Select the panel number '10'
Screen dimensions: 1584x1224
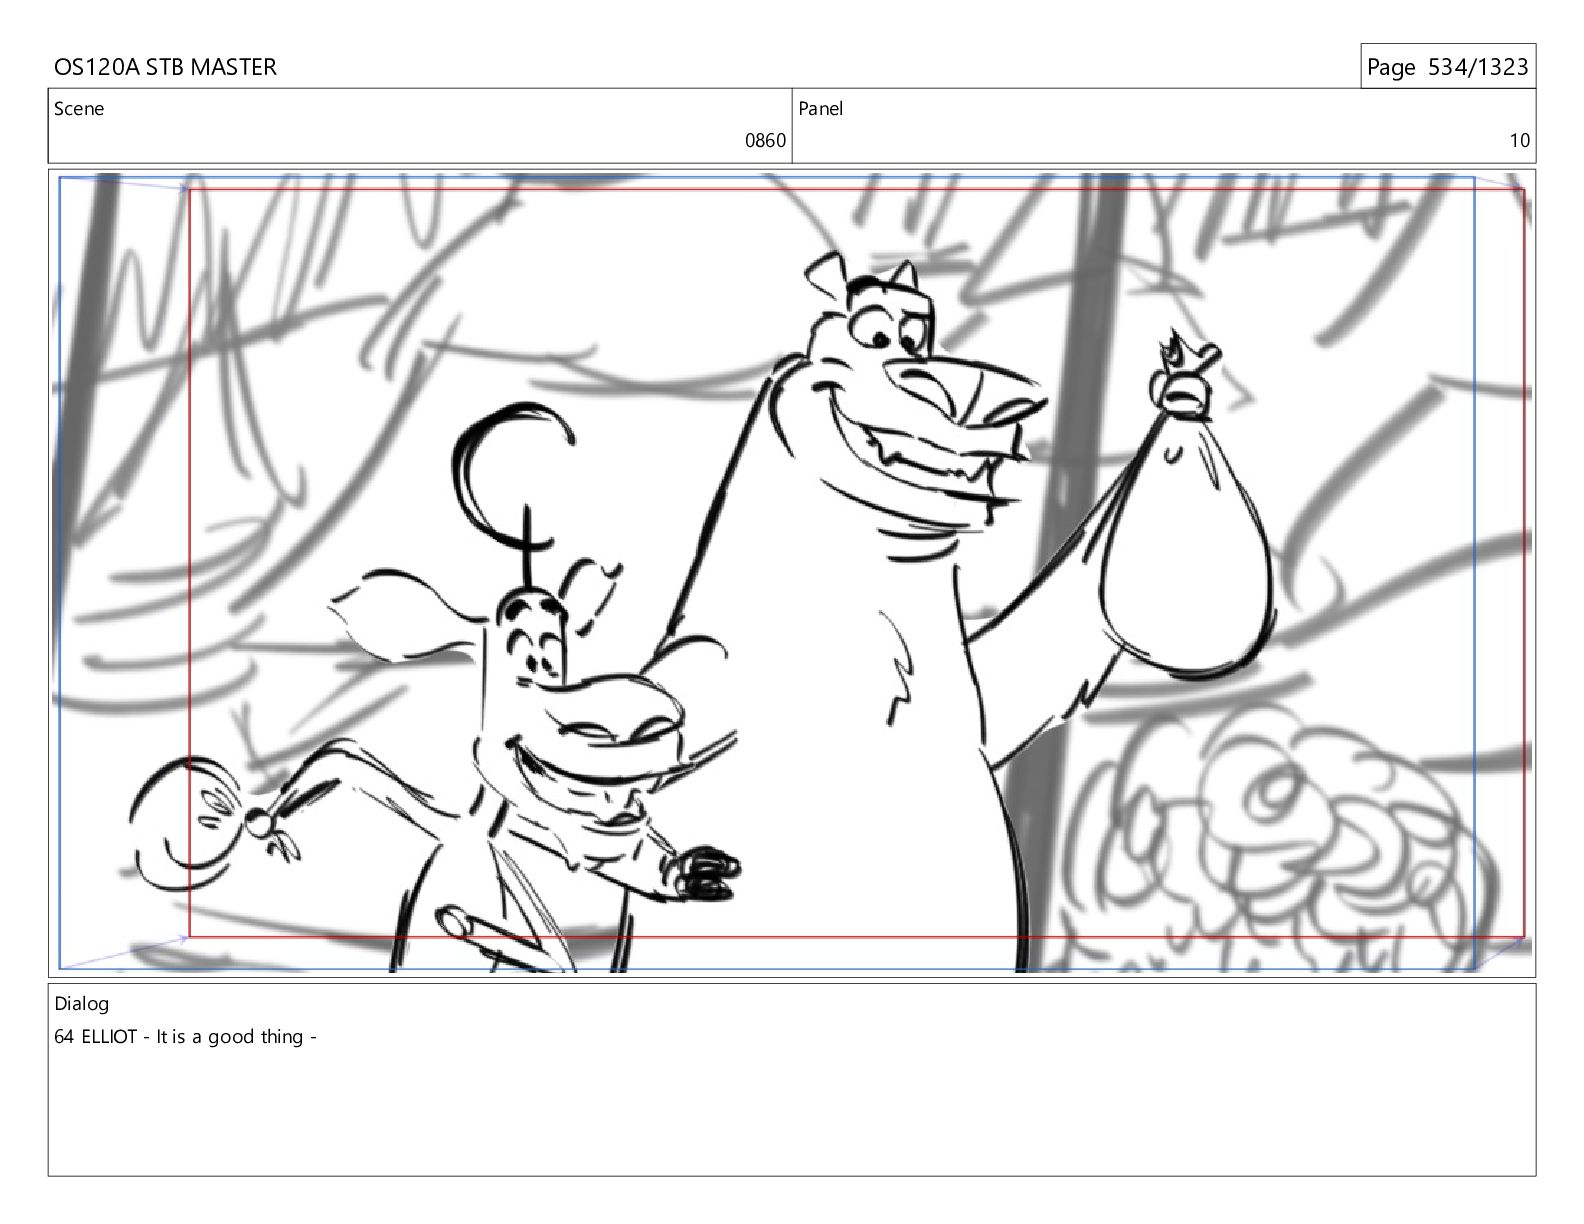[1519, 140]
